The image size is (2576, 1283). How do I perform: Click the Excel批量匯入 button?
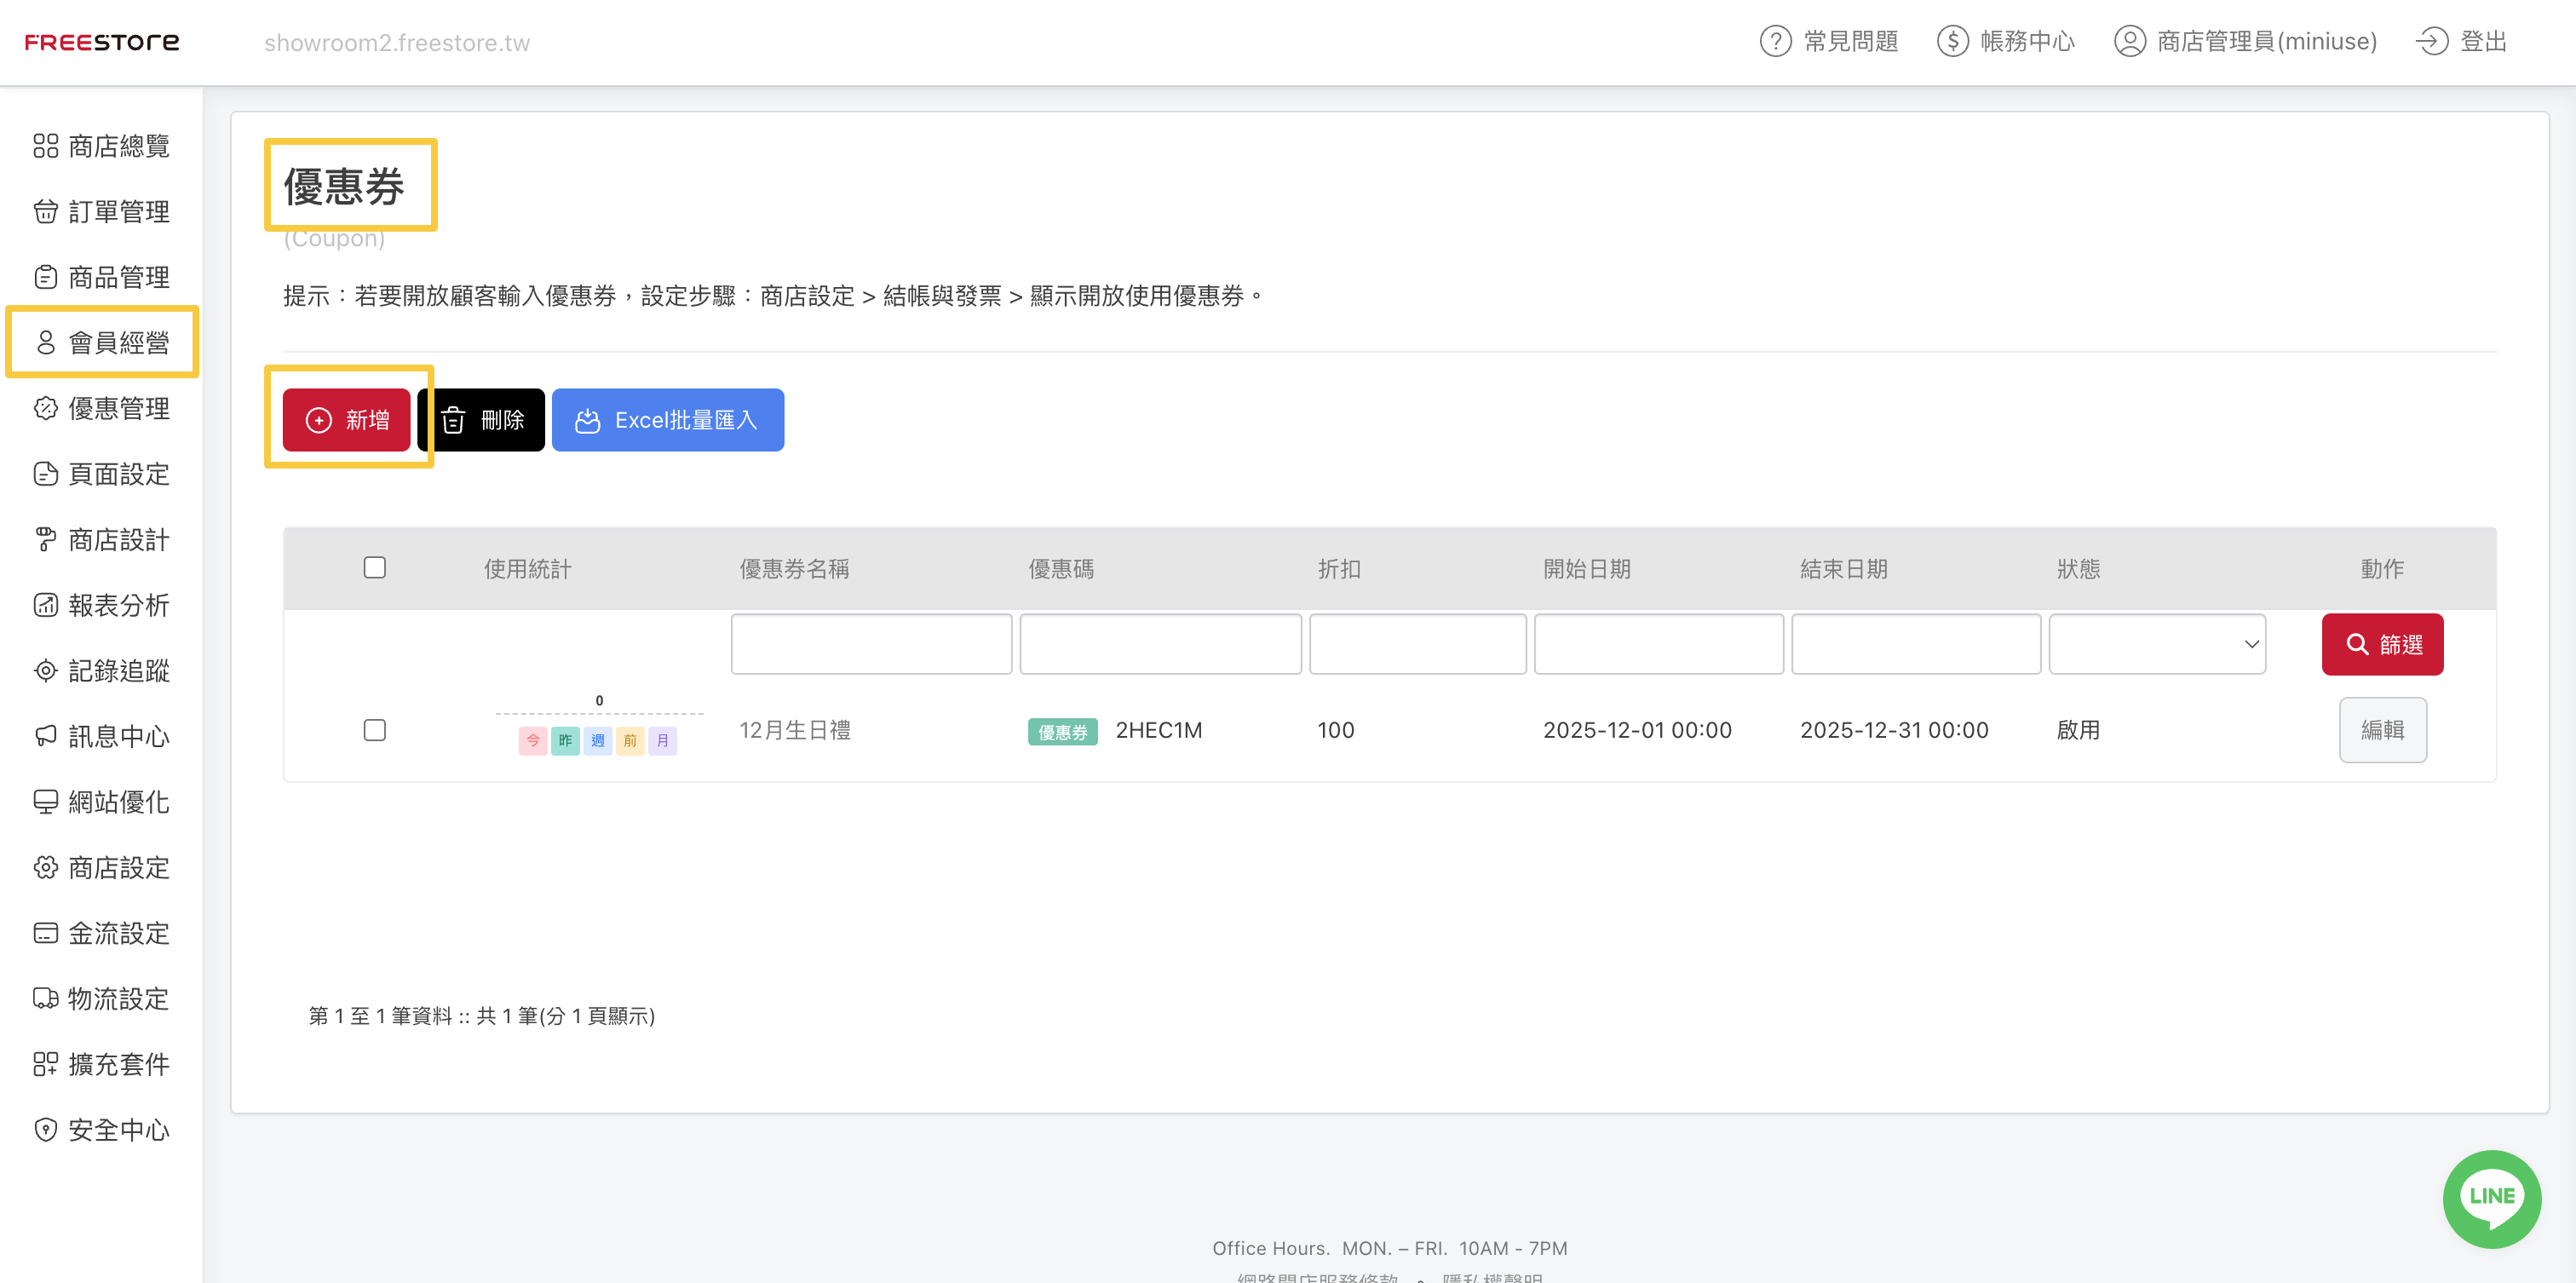tap(667, 420)
